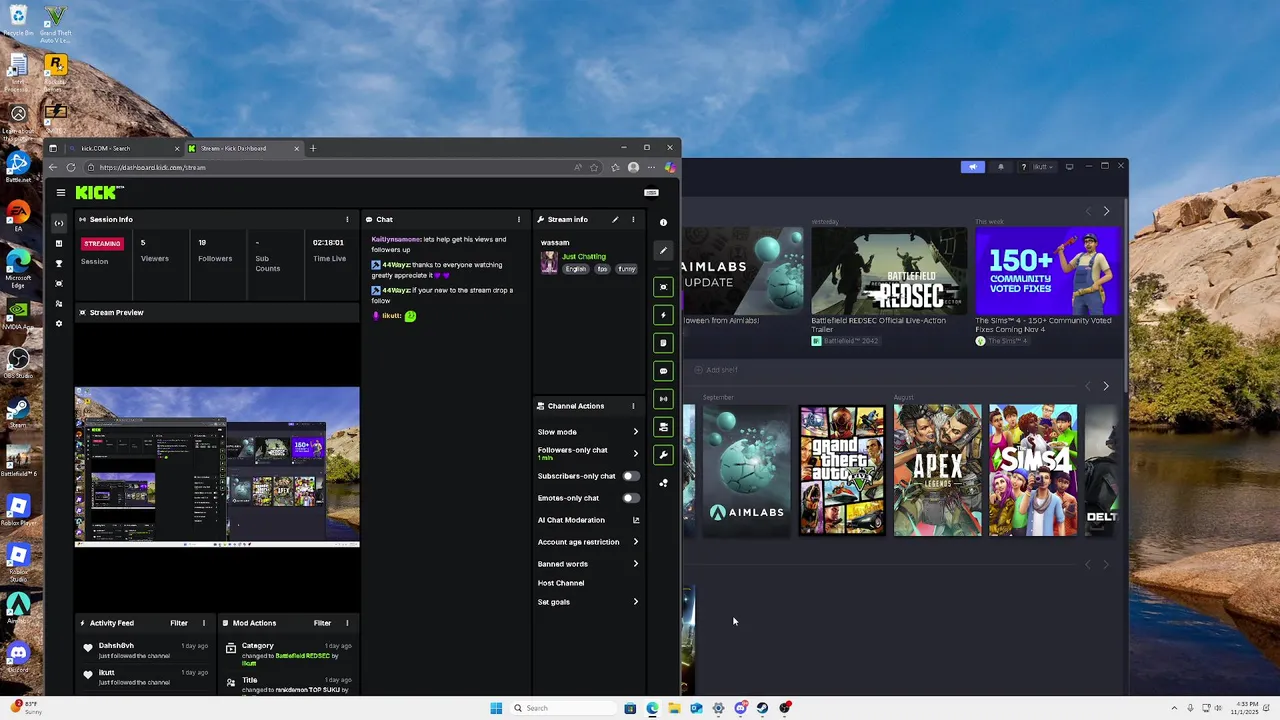The image size is (1280, 720).
Task: Open Activity Feed Filter
Action: click(179, 623)
